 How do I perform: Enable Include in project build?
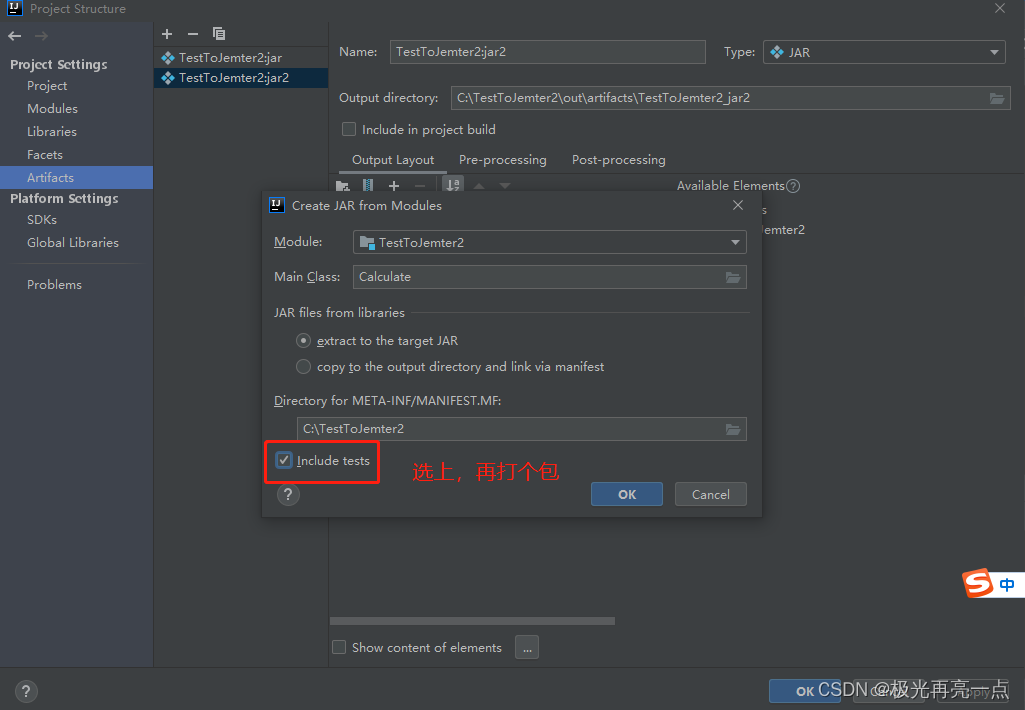pos(349,129)
